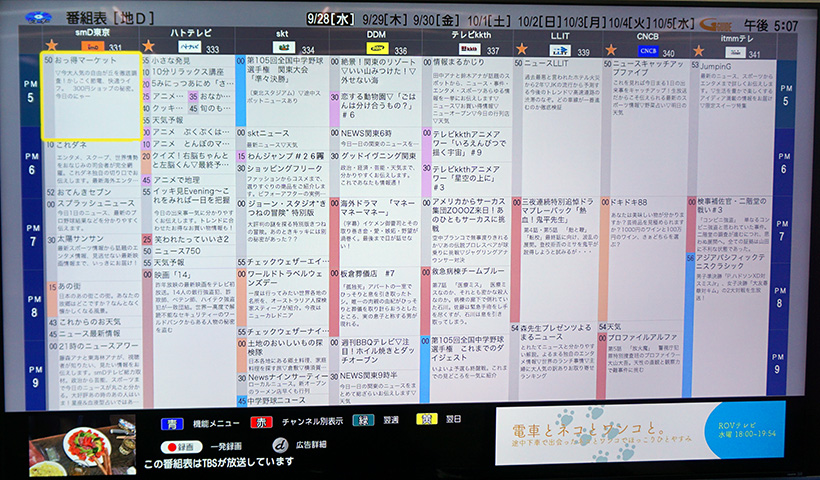Switch to the 10/1[土] date tab
The height and width of the screenshot is (480, 820).
(x=489, y=21)
